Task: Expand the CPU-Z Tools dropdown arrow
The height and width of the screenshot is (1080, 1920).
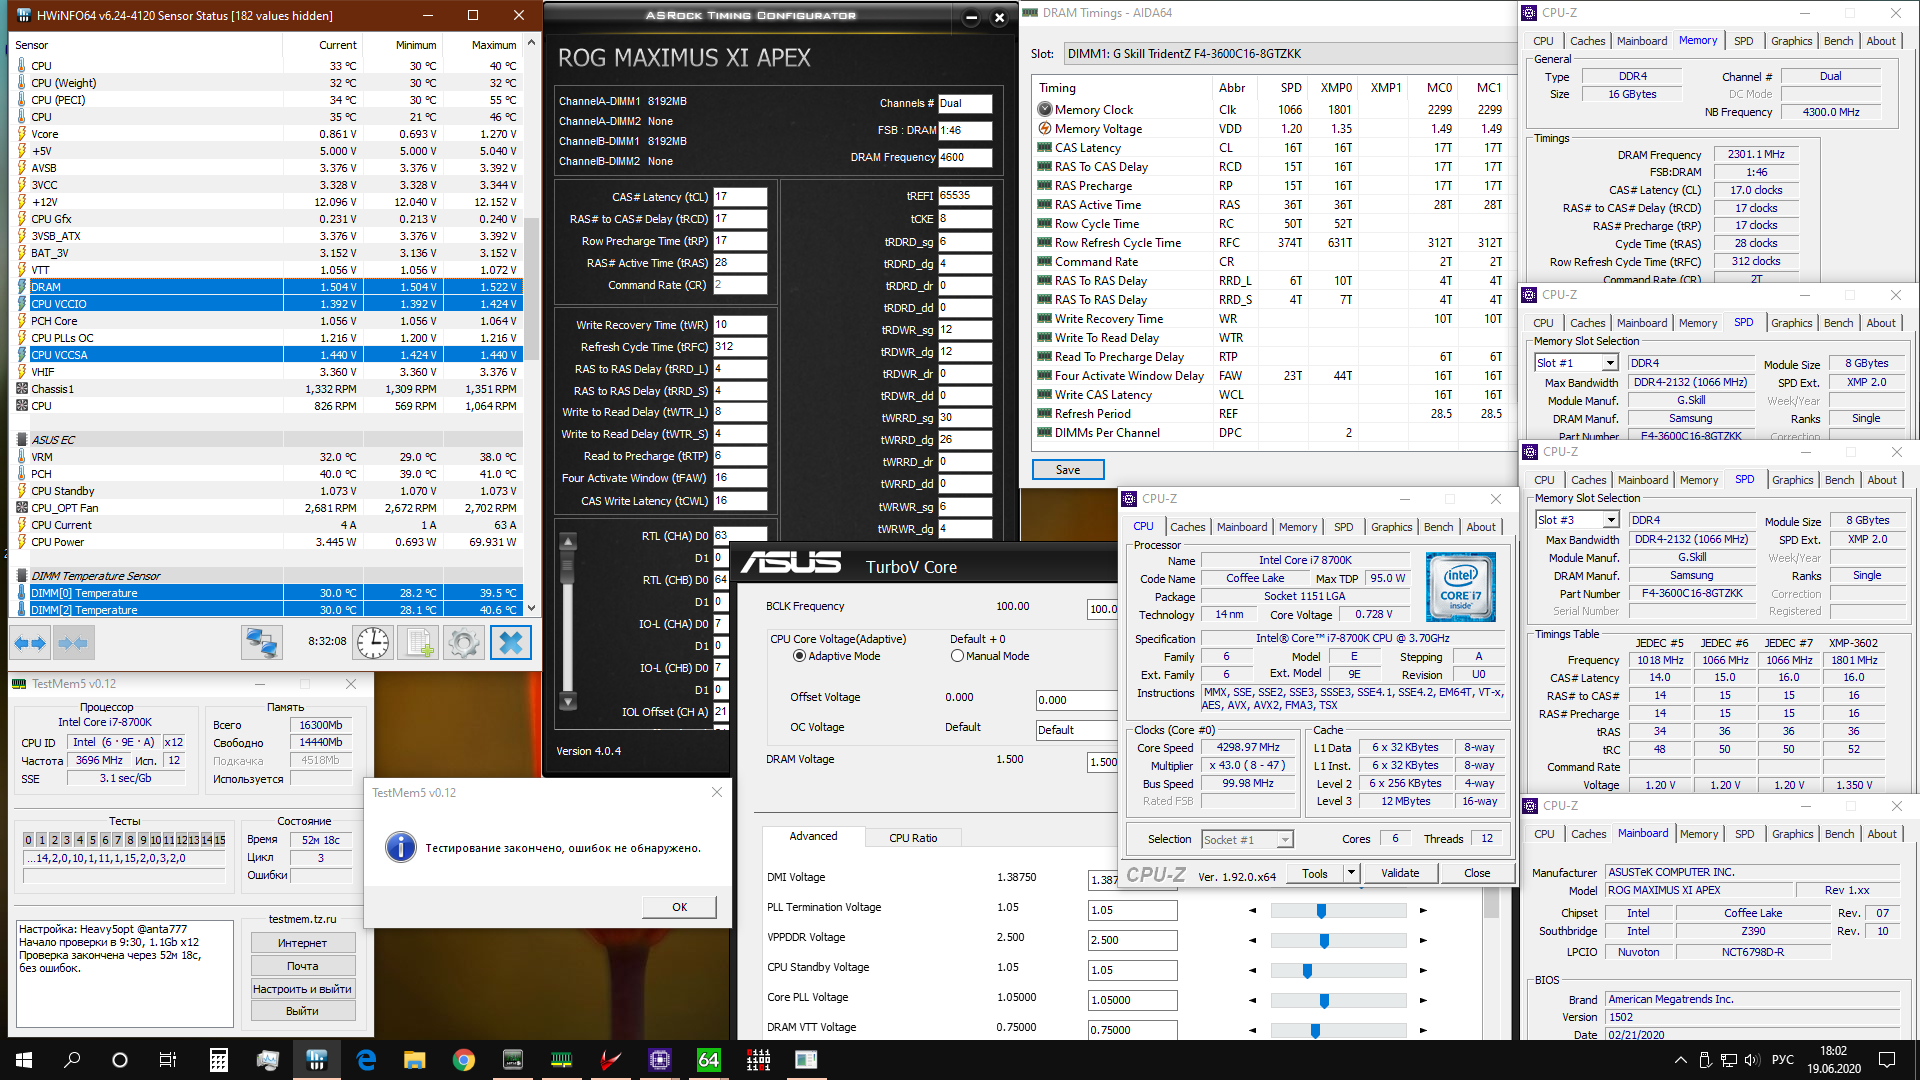Action: [x=1350, y=873]
